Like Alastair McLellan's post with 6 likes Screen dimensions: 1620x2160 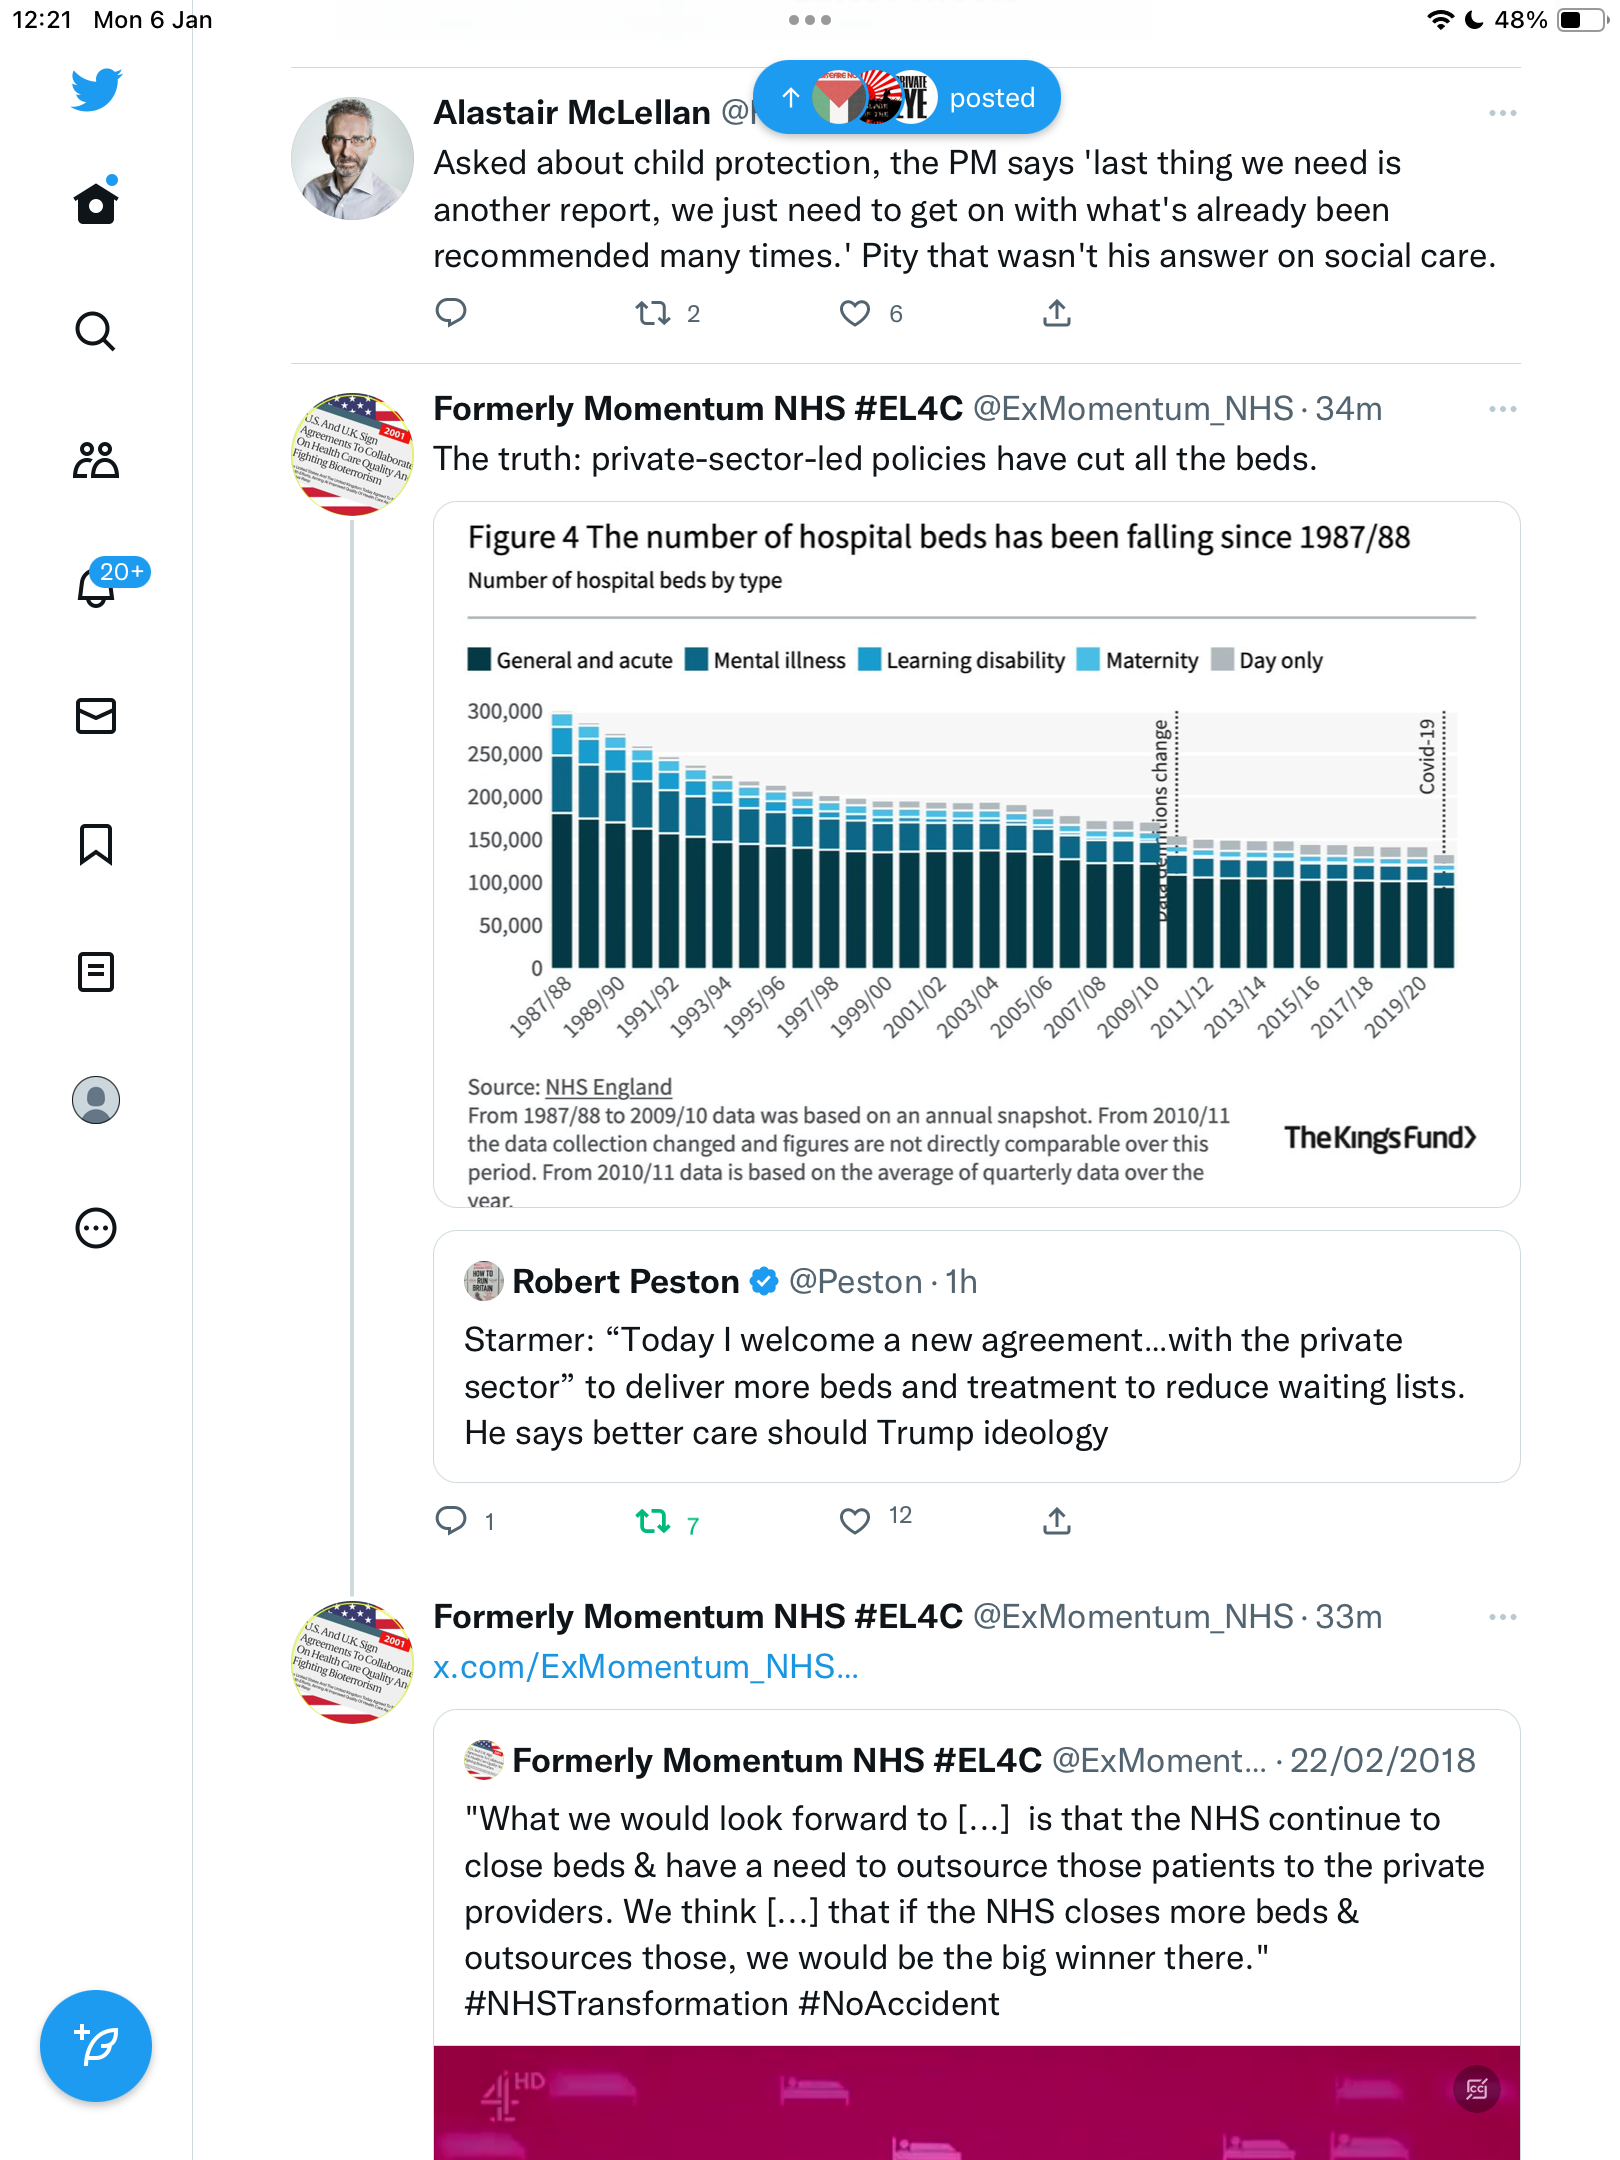[x=855, y=314]
